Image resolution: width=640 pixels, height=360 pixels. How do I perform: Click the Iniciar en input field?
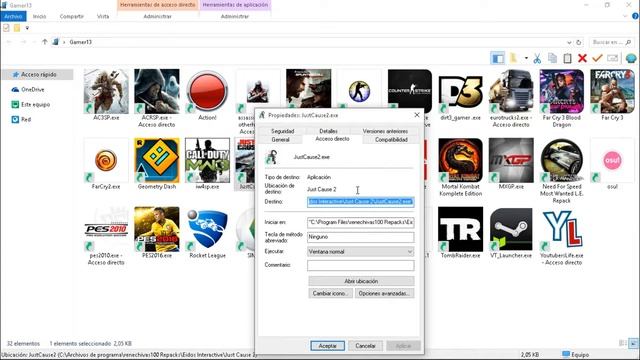[361, 222]
